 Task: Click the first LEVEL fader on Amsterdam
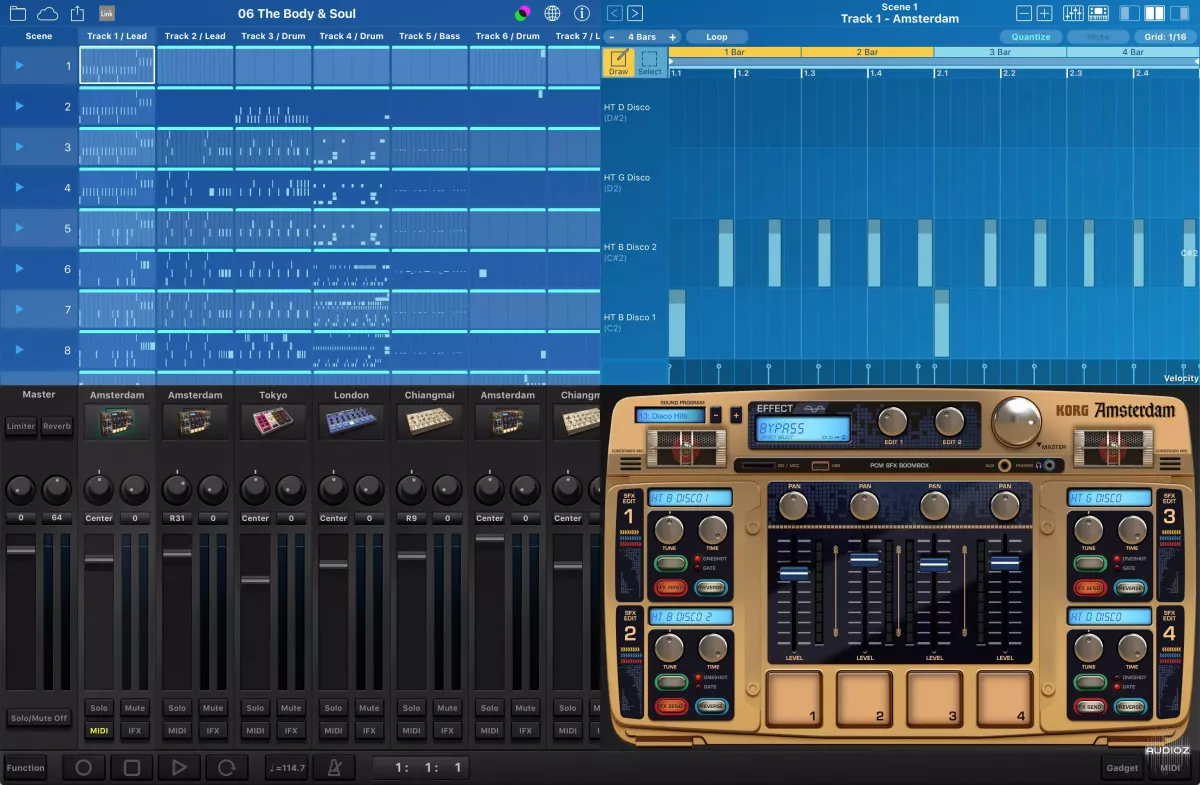point(794,574)
